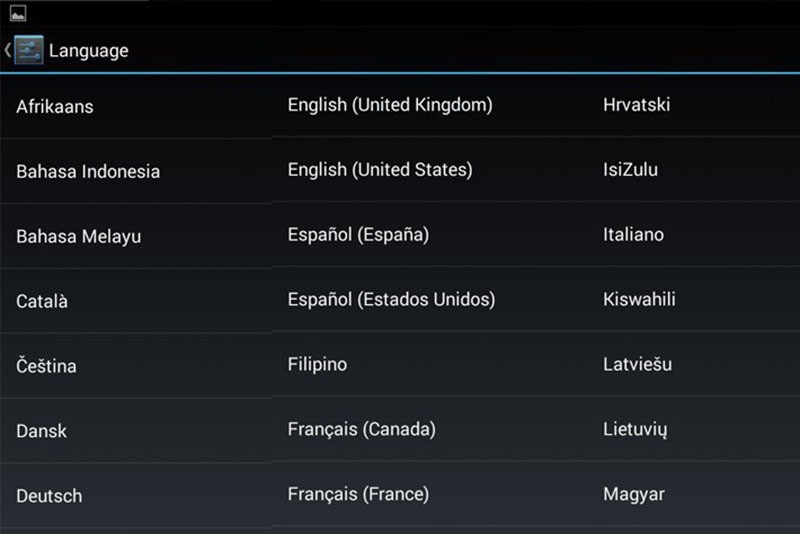The height and width of the screenshot is (534, 800).
Task: Tap the back chevron beside Settings icon
Action: [8, 50]
